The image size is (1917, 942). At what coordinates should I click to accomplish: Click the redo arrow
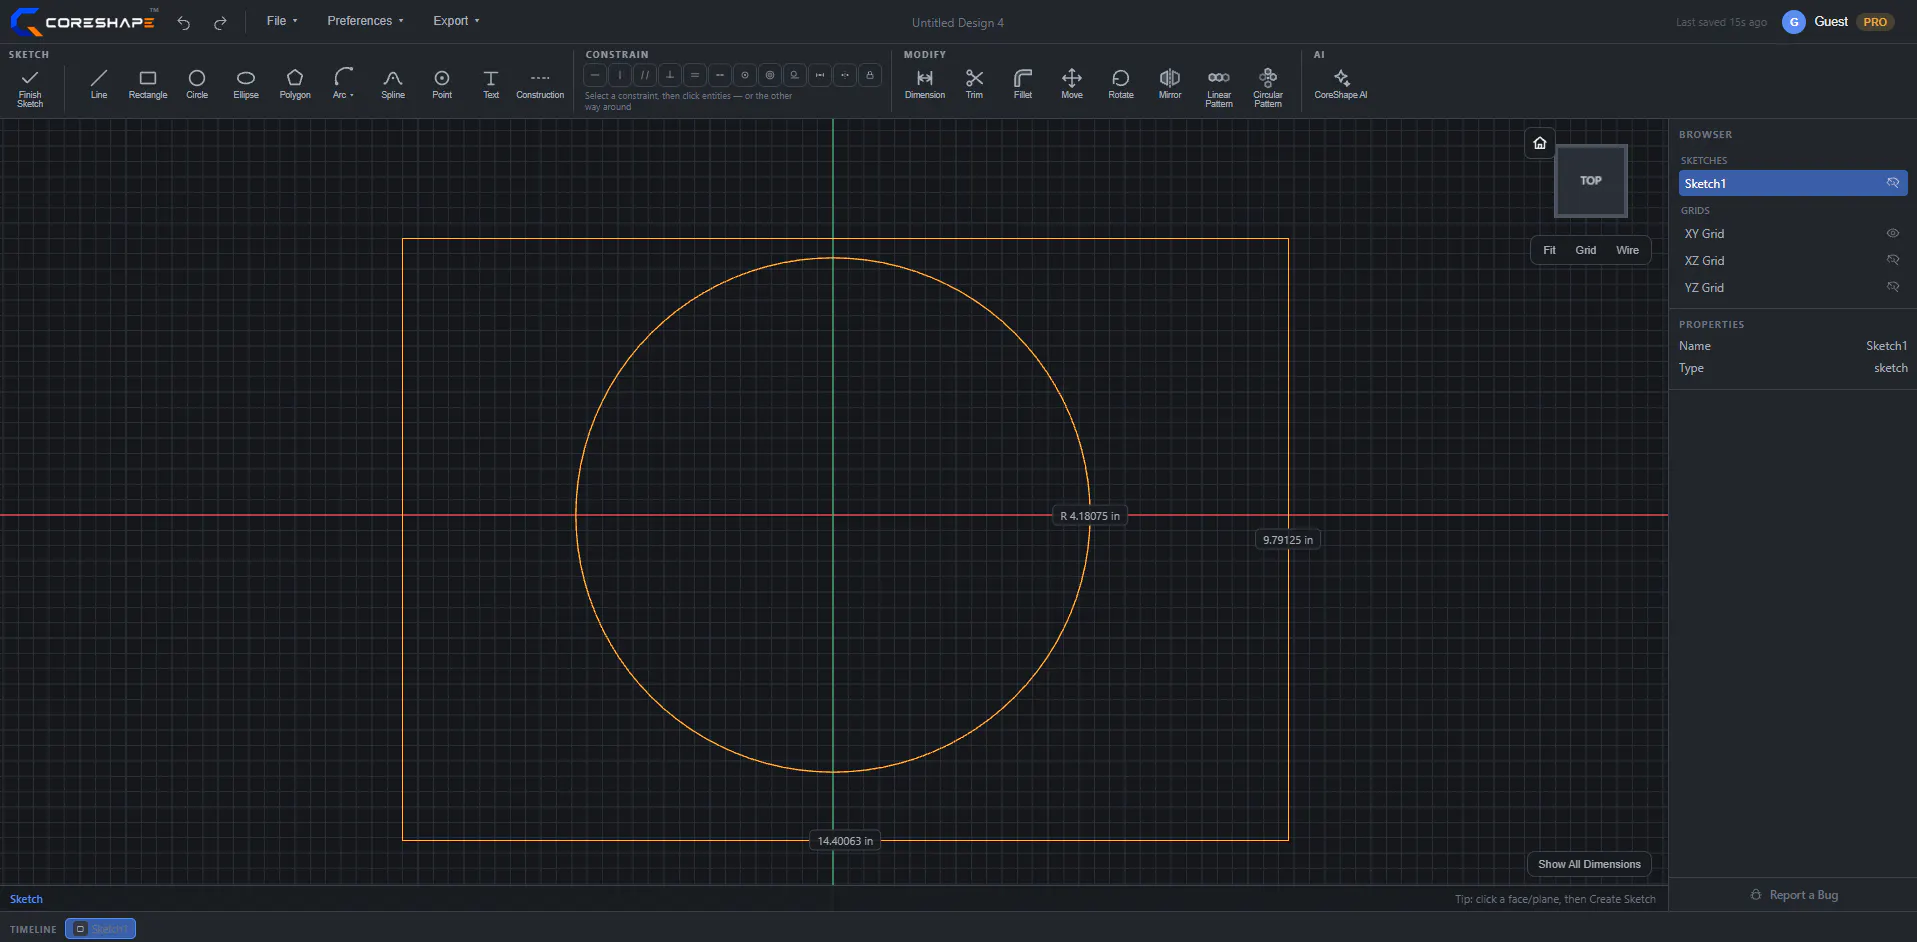(220, 22)
